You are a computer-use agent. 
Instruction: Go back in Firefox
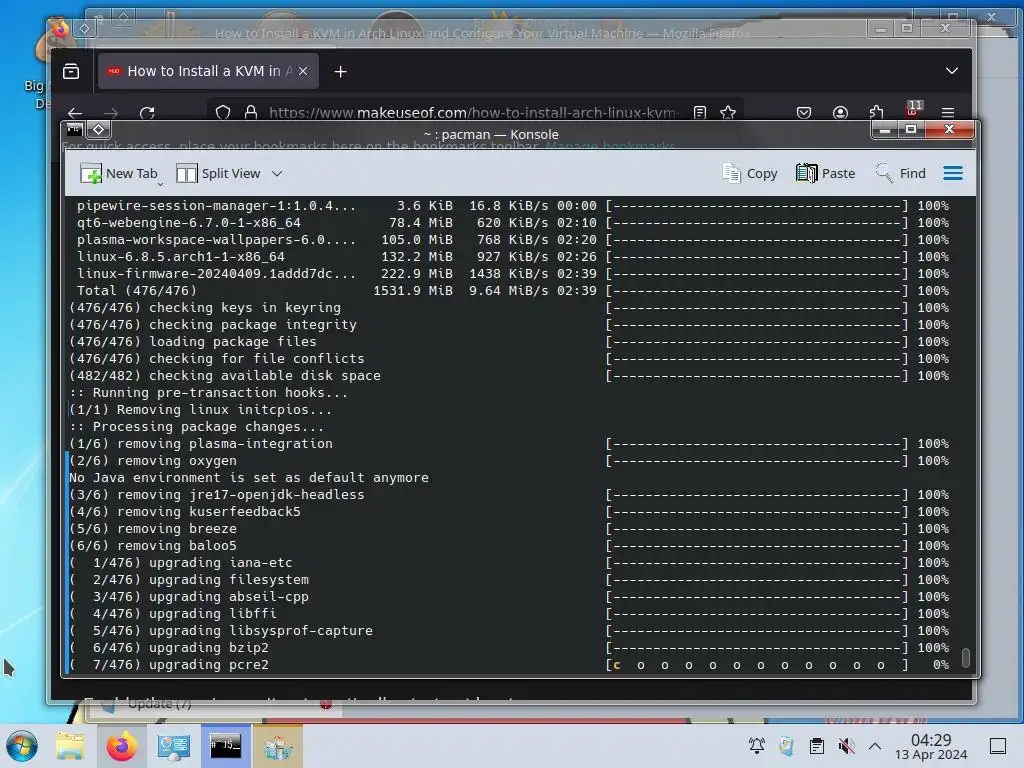[x=75, y=112]
